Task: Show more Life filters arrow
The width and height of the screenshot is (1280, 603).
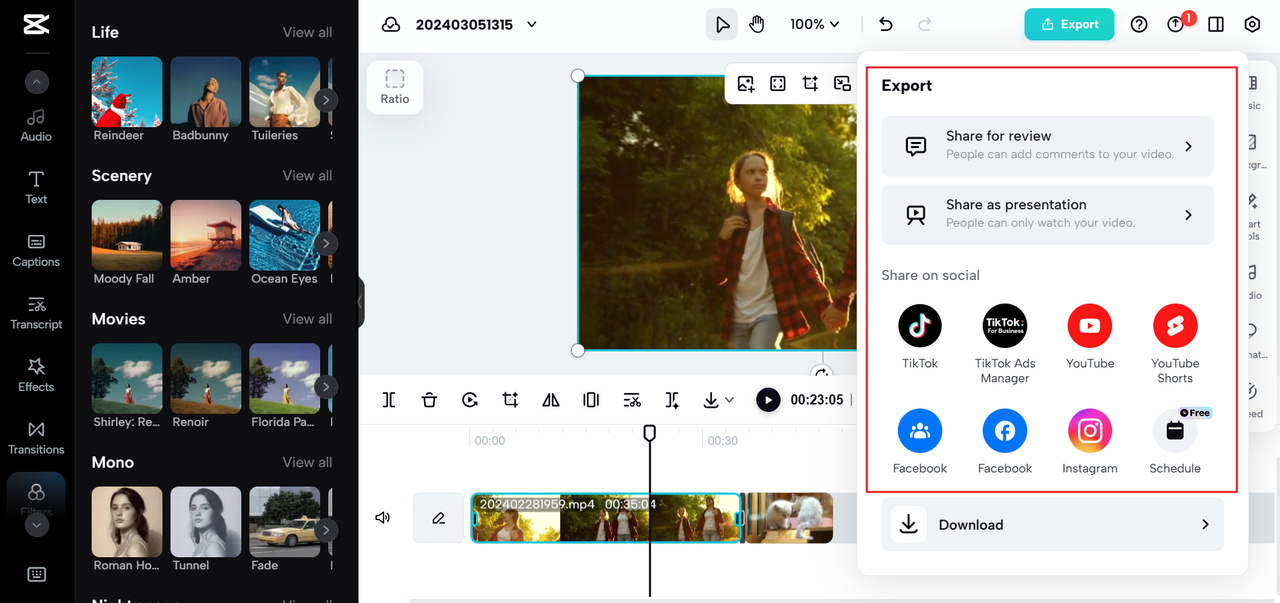Action: 326,100
